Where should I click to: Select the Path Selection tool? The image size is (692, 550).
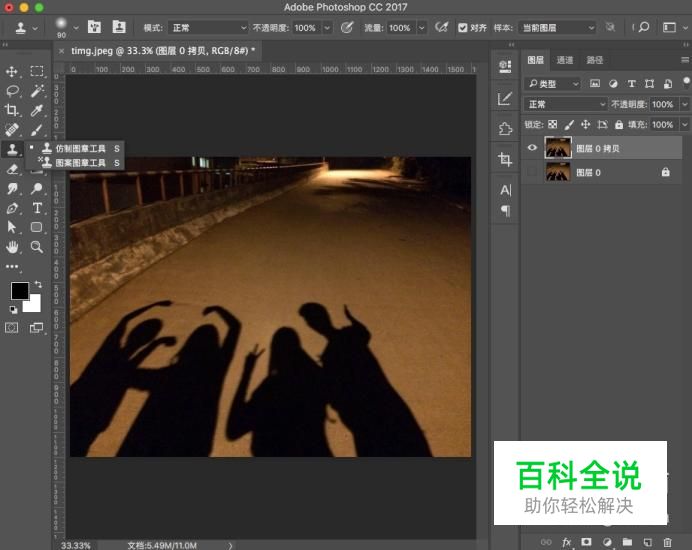12,227
